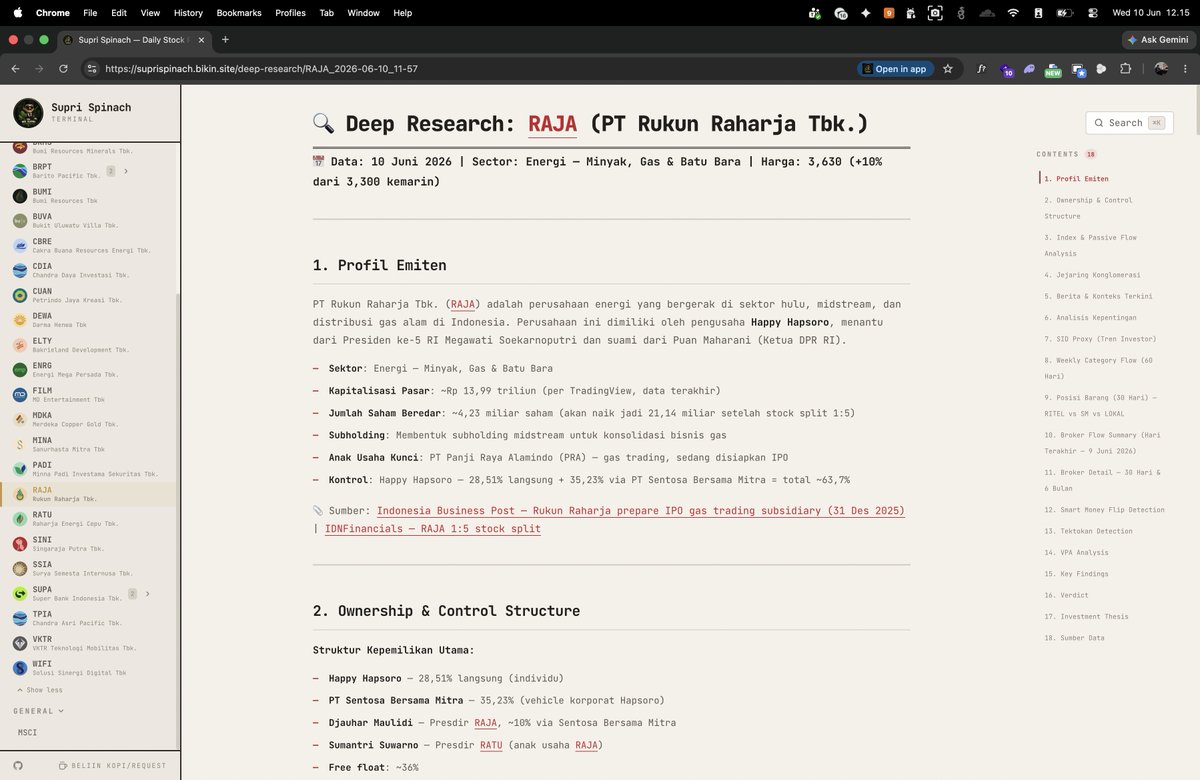The height and width of the screenshot is (780, 1200).
Task: Go back with browser back arrow
Action: [x=15, y=69]
